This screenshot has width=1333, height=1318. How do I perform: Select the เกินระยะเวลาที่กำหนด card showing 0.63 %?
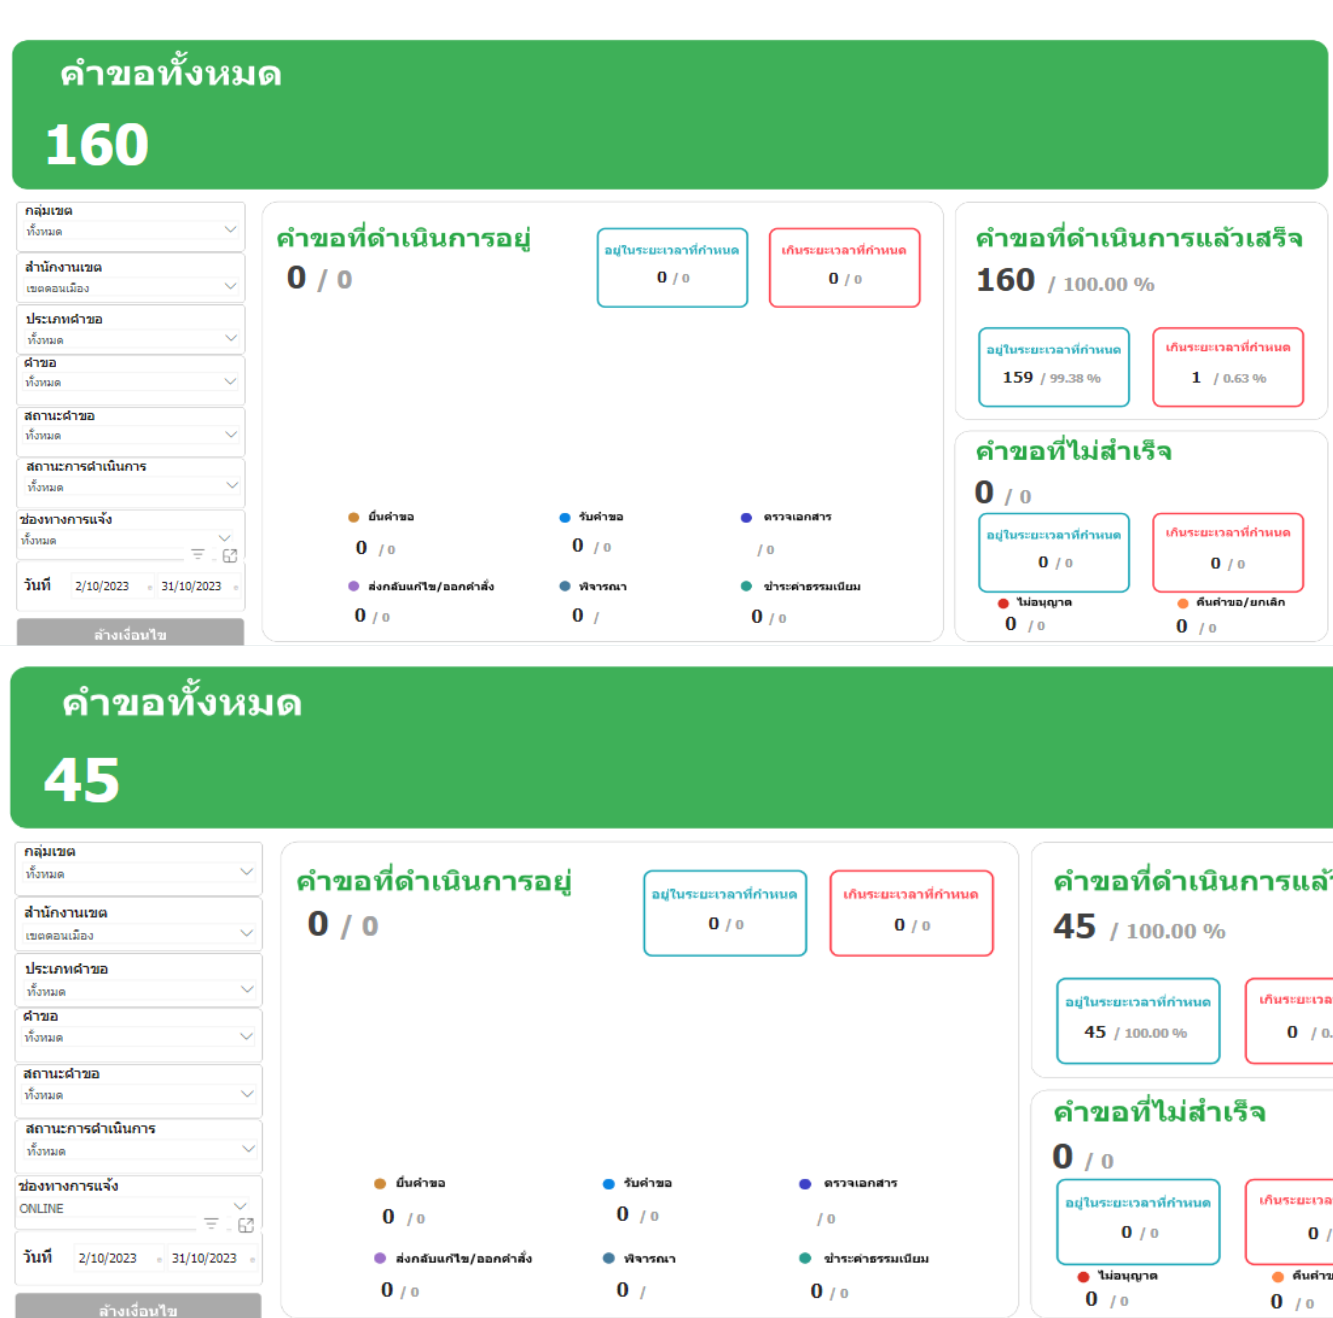pyautogui.click(x=1227, y=367)
